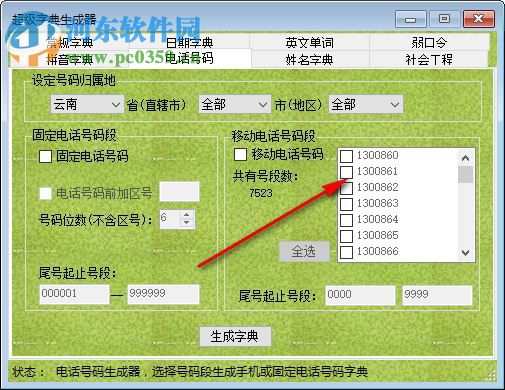Check the 1300862 number segment
505x390 pixels.
(346, 188)
